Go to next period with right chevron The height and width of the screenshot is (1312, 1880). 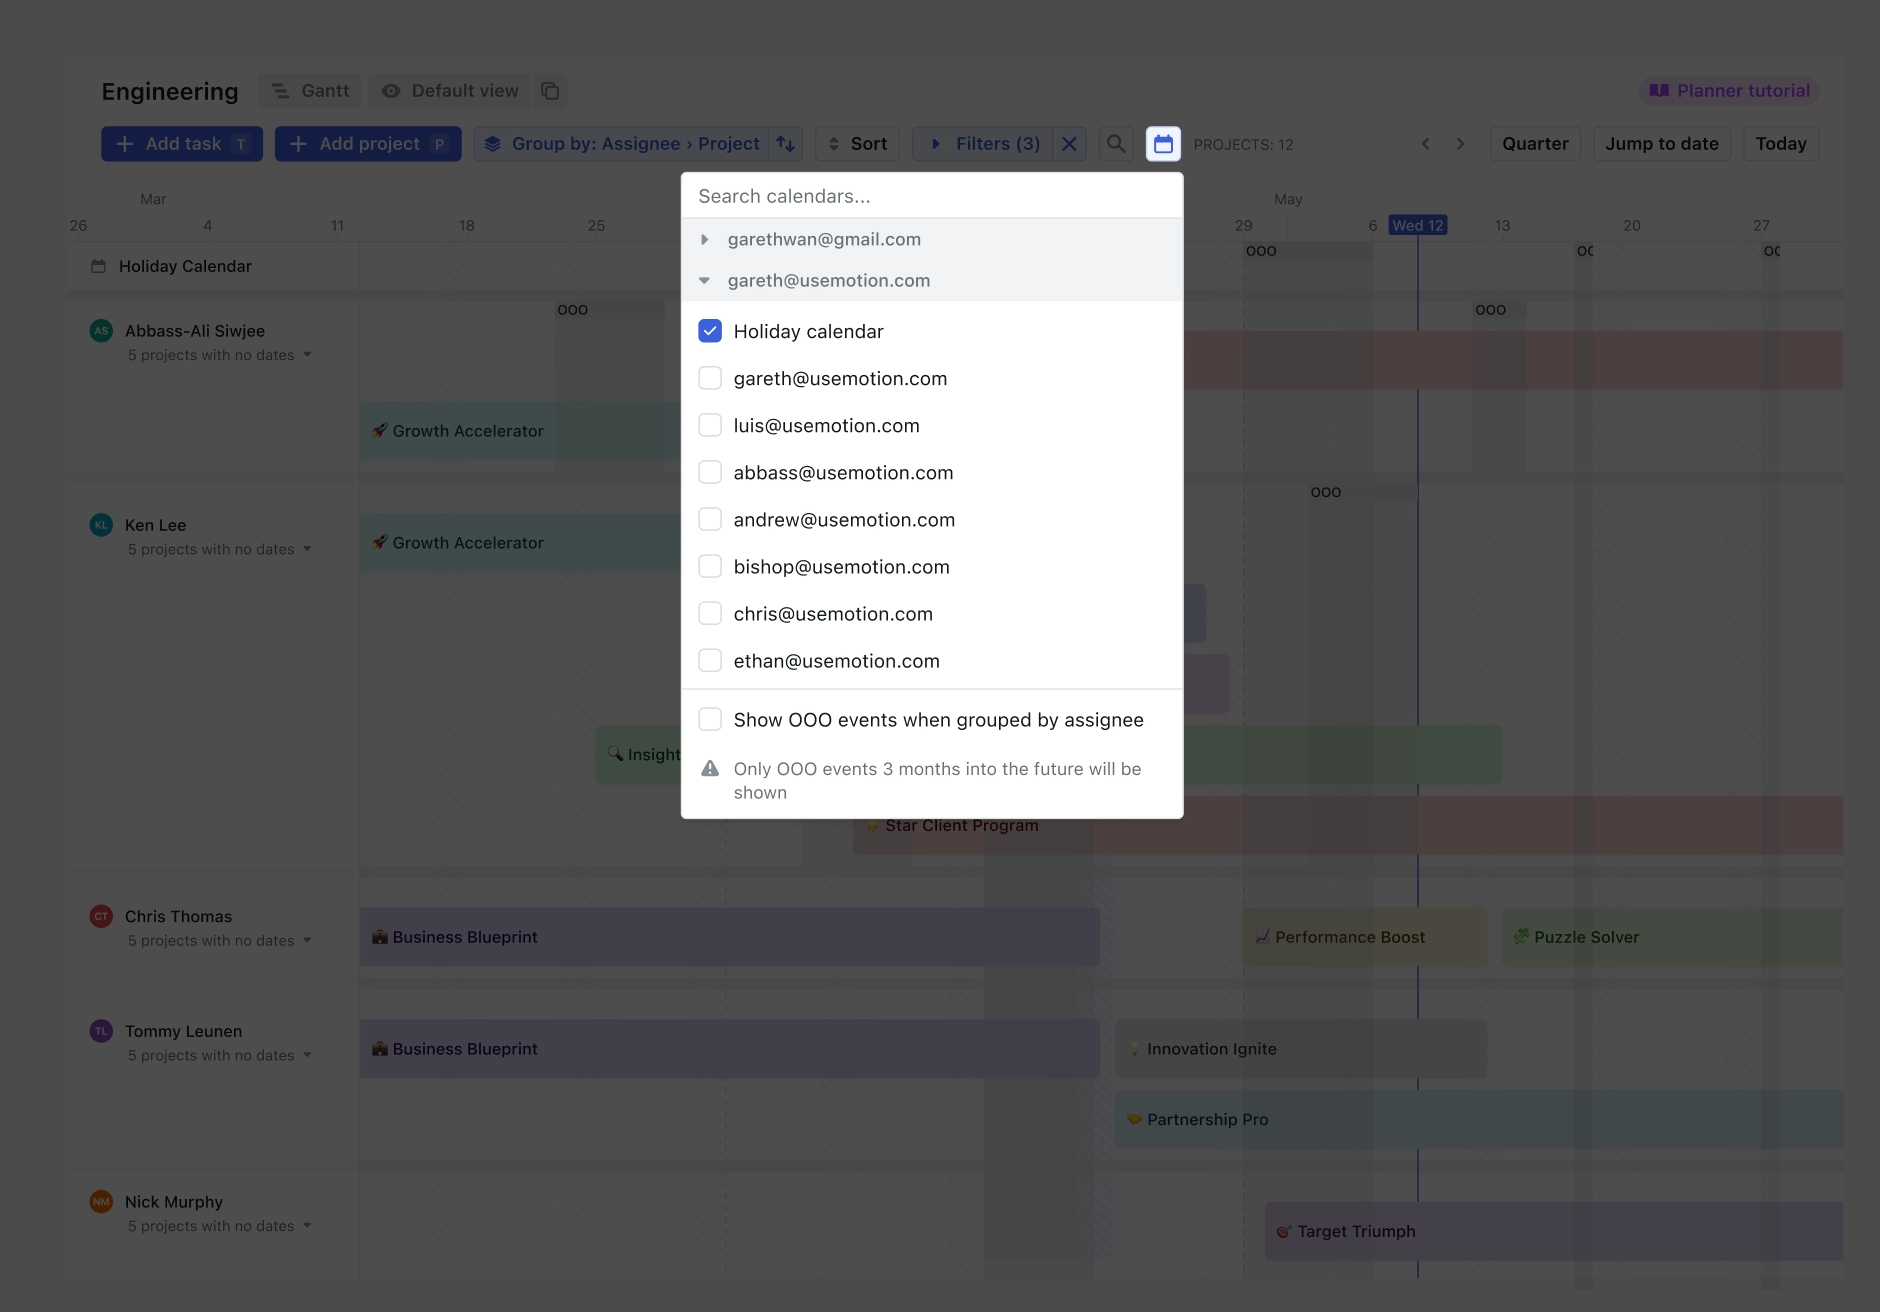[x=1460, y=144]
